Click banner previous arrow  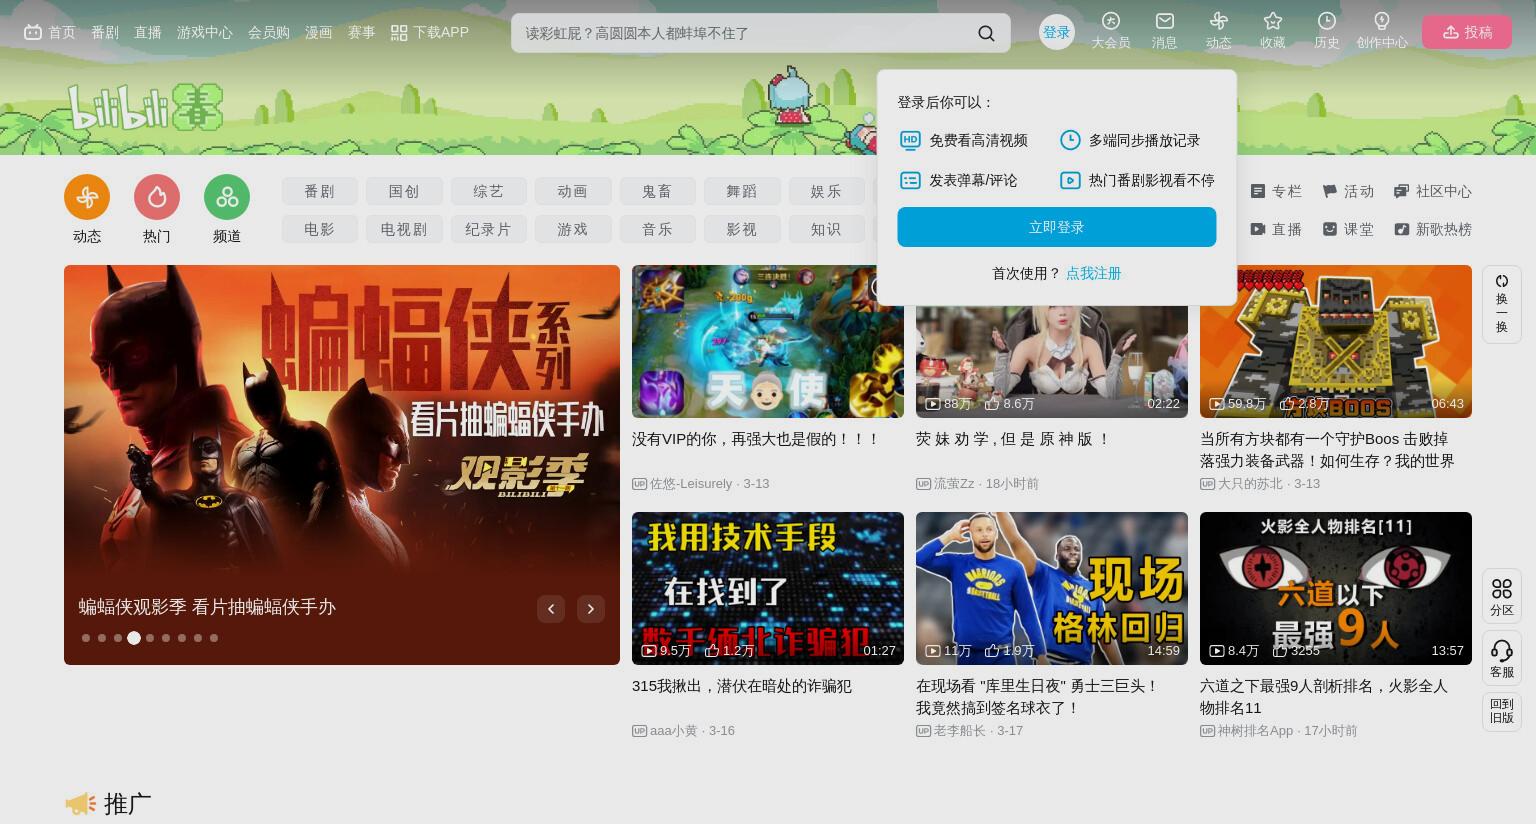[551, 608]
